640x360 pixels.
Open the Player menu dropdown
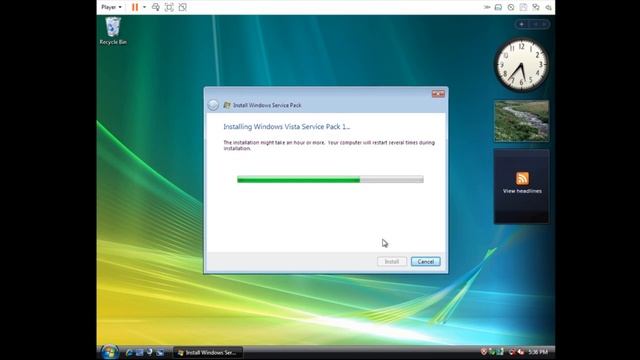[111, 7]
